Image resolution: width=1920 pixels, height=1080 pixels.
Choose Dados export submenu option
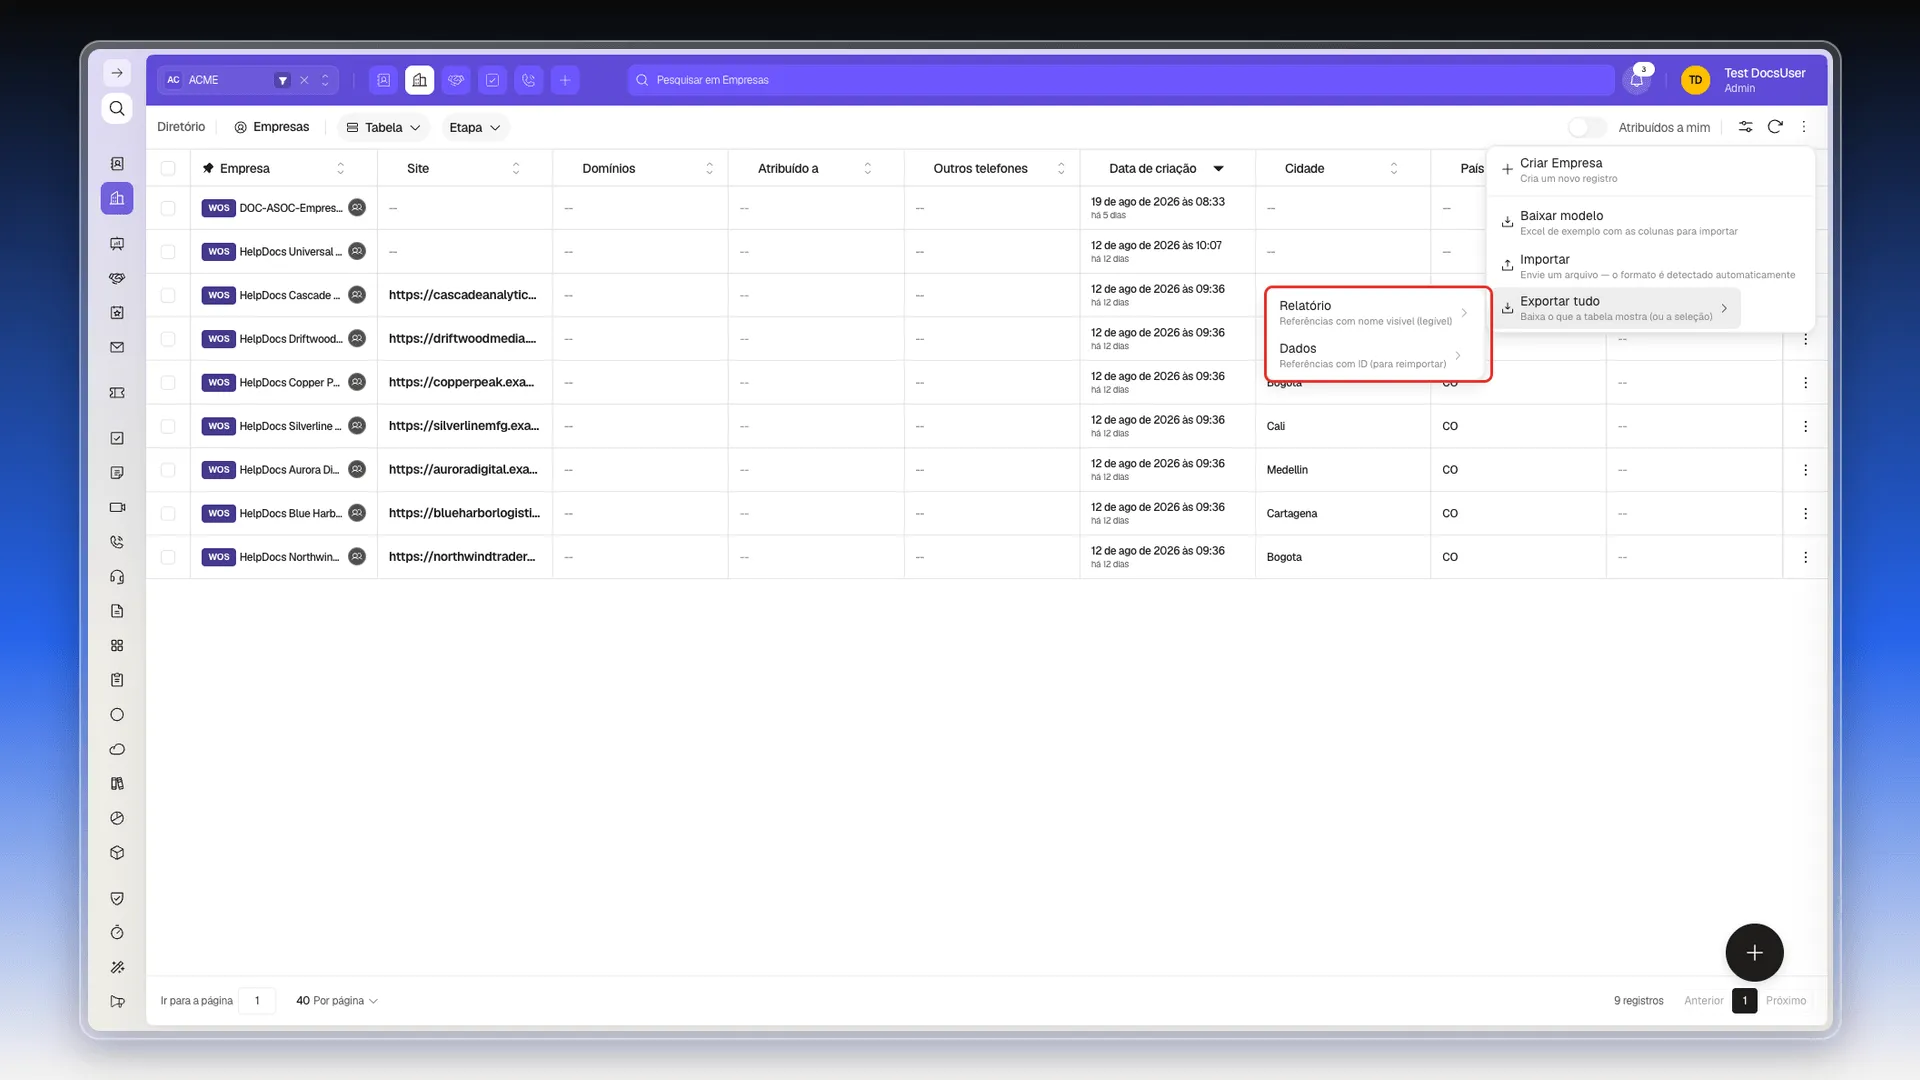(x=1369, y=356)
